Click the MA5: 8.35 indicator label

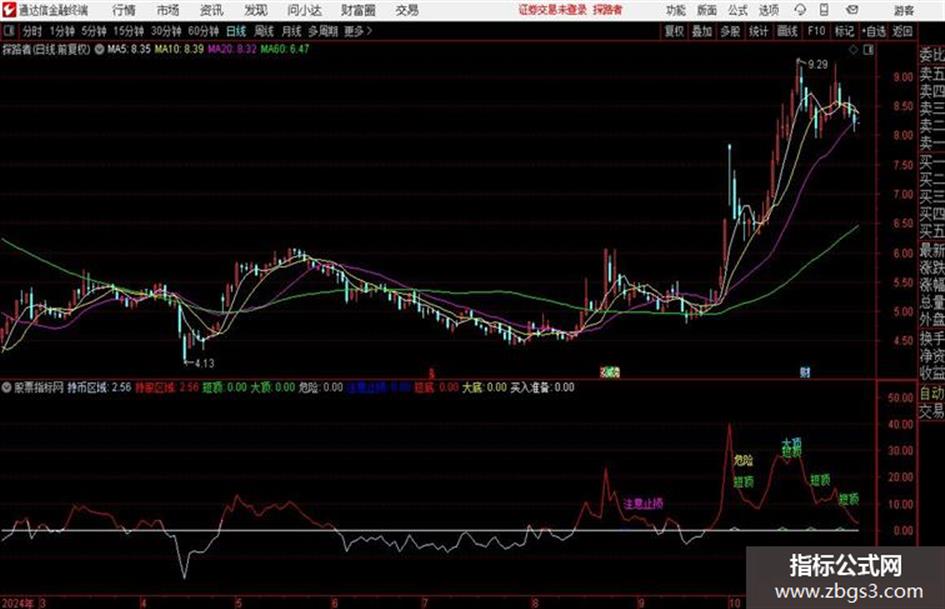click(129, 49)
